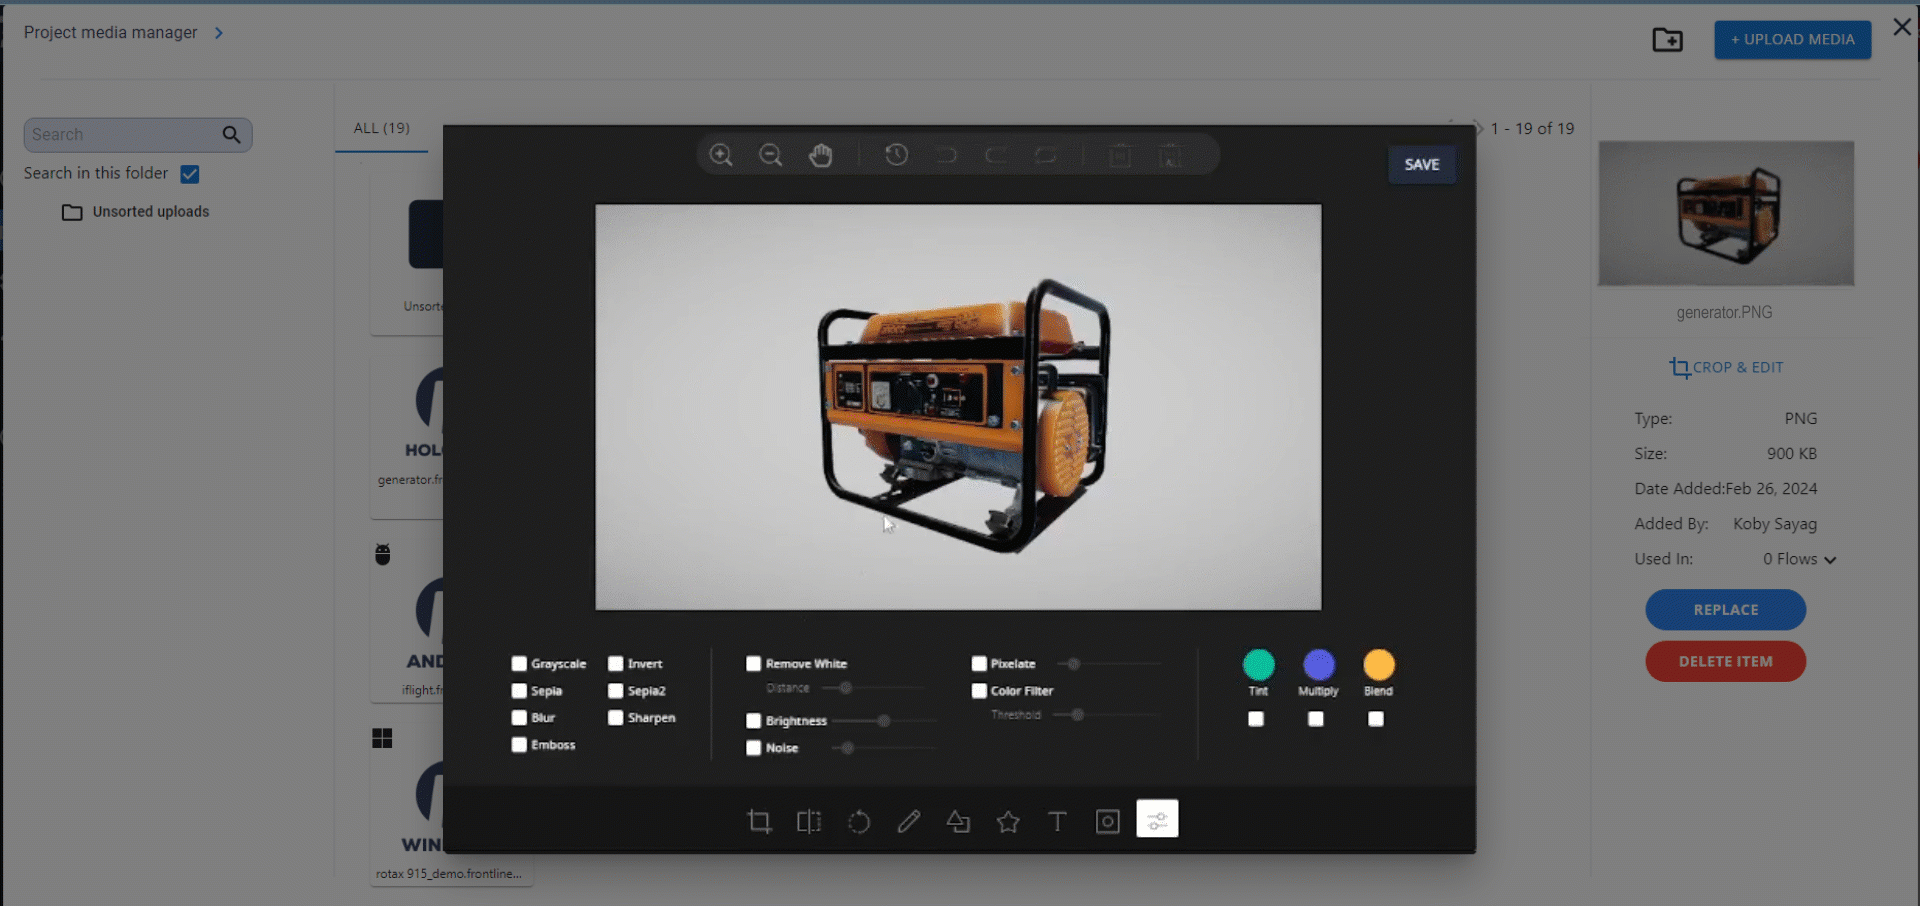Viewport: 1920px width, 906px height.
Task: Click the Windows platform icon
Action: [382, 738]
